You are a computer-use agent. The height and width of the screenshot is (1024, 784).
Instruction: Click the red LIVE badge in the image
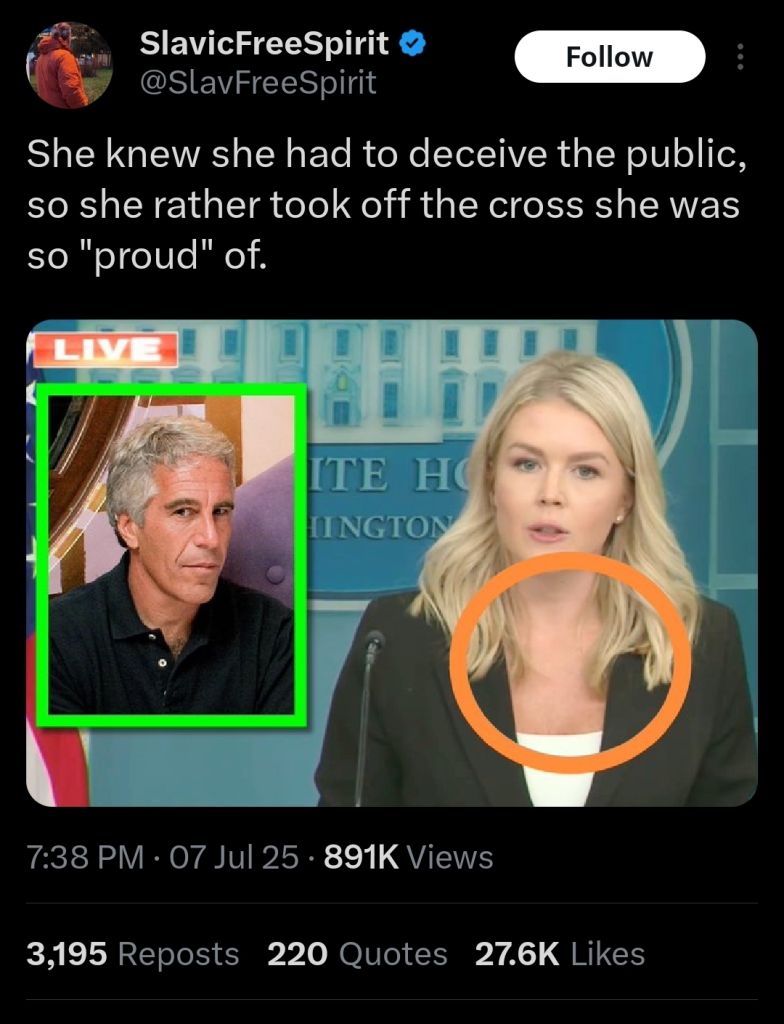click(106, 349)
